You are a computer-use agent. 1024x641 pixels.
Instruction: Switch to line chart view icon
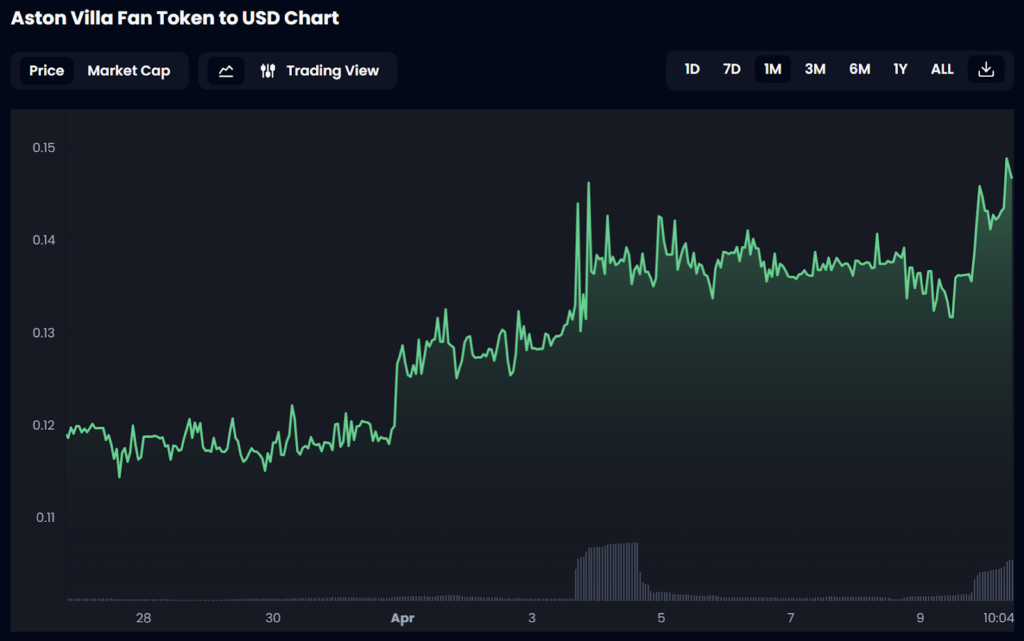226,71
